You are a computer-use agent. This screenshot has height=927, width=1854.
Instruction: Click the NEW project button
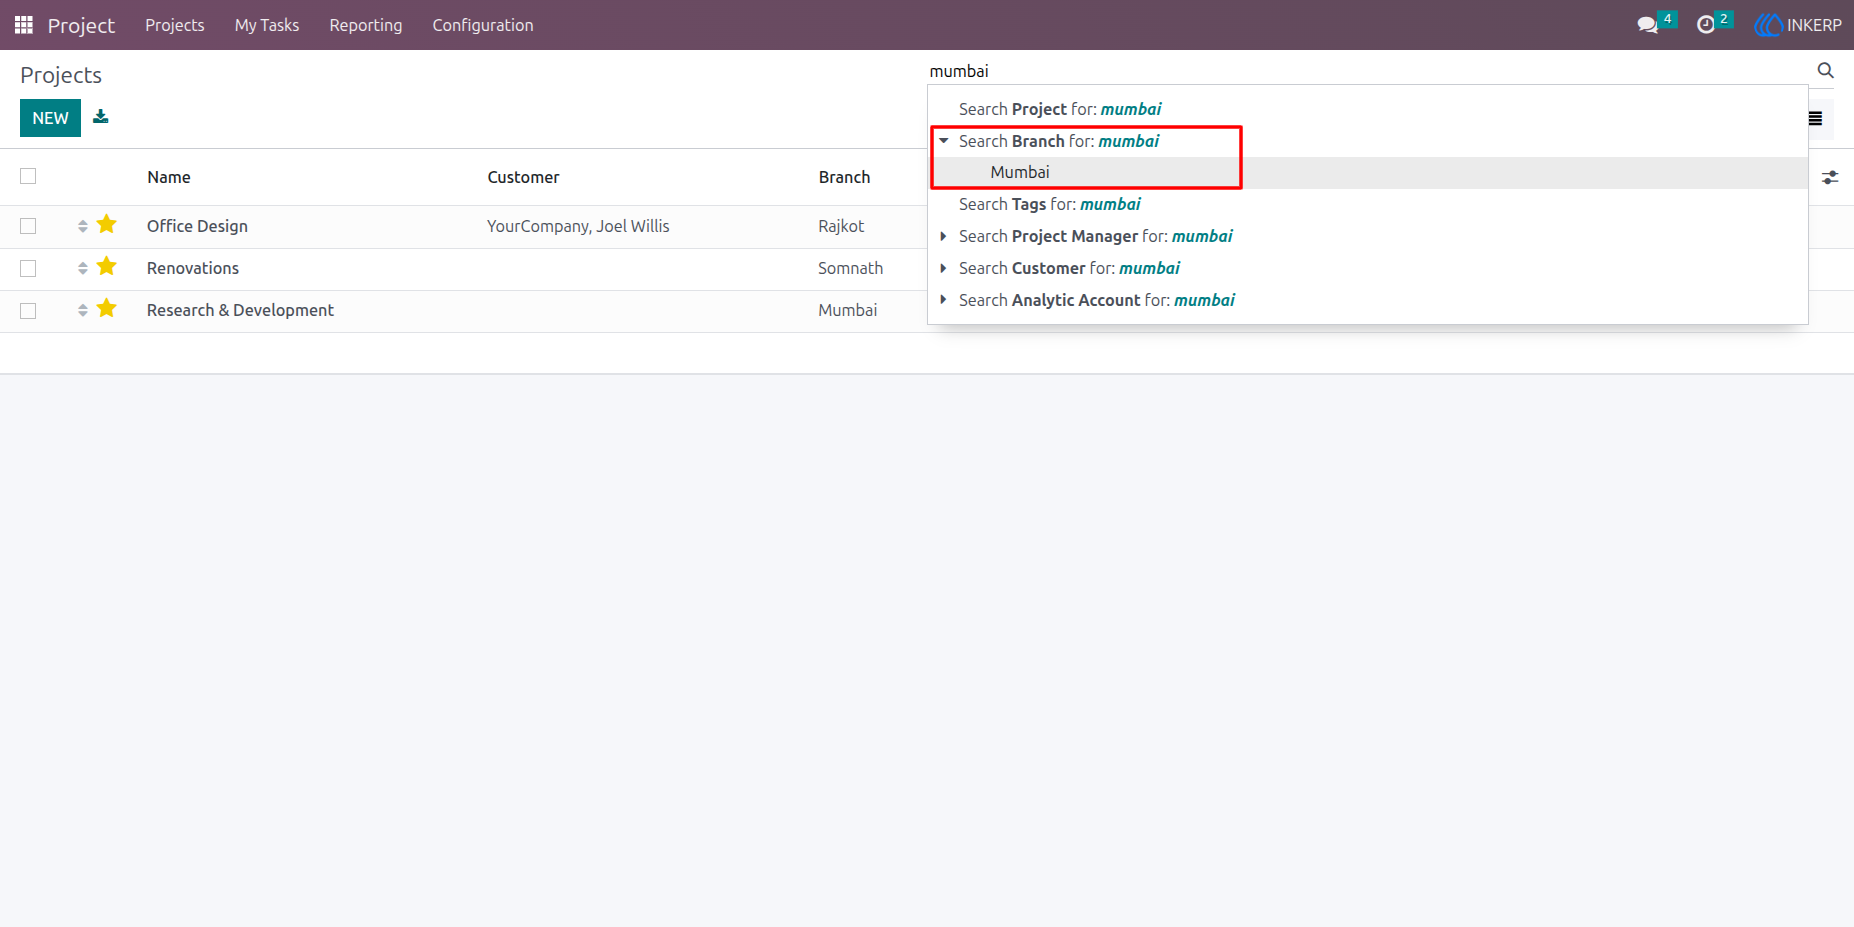click(50, 118)
